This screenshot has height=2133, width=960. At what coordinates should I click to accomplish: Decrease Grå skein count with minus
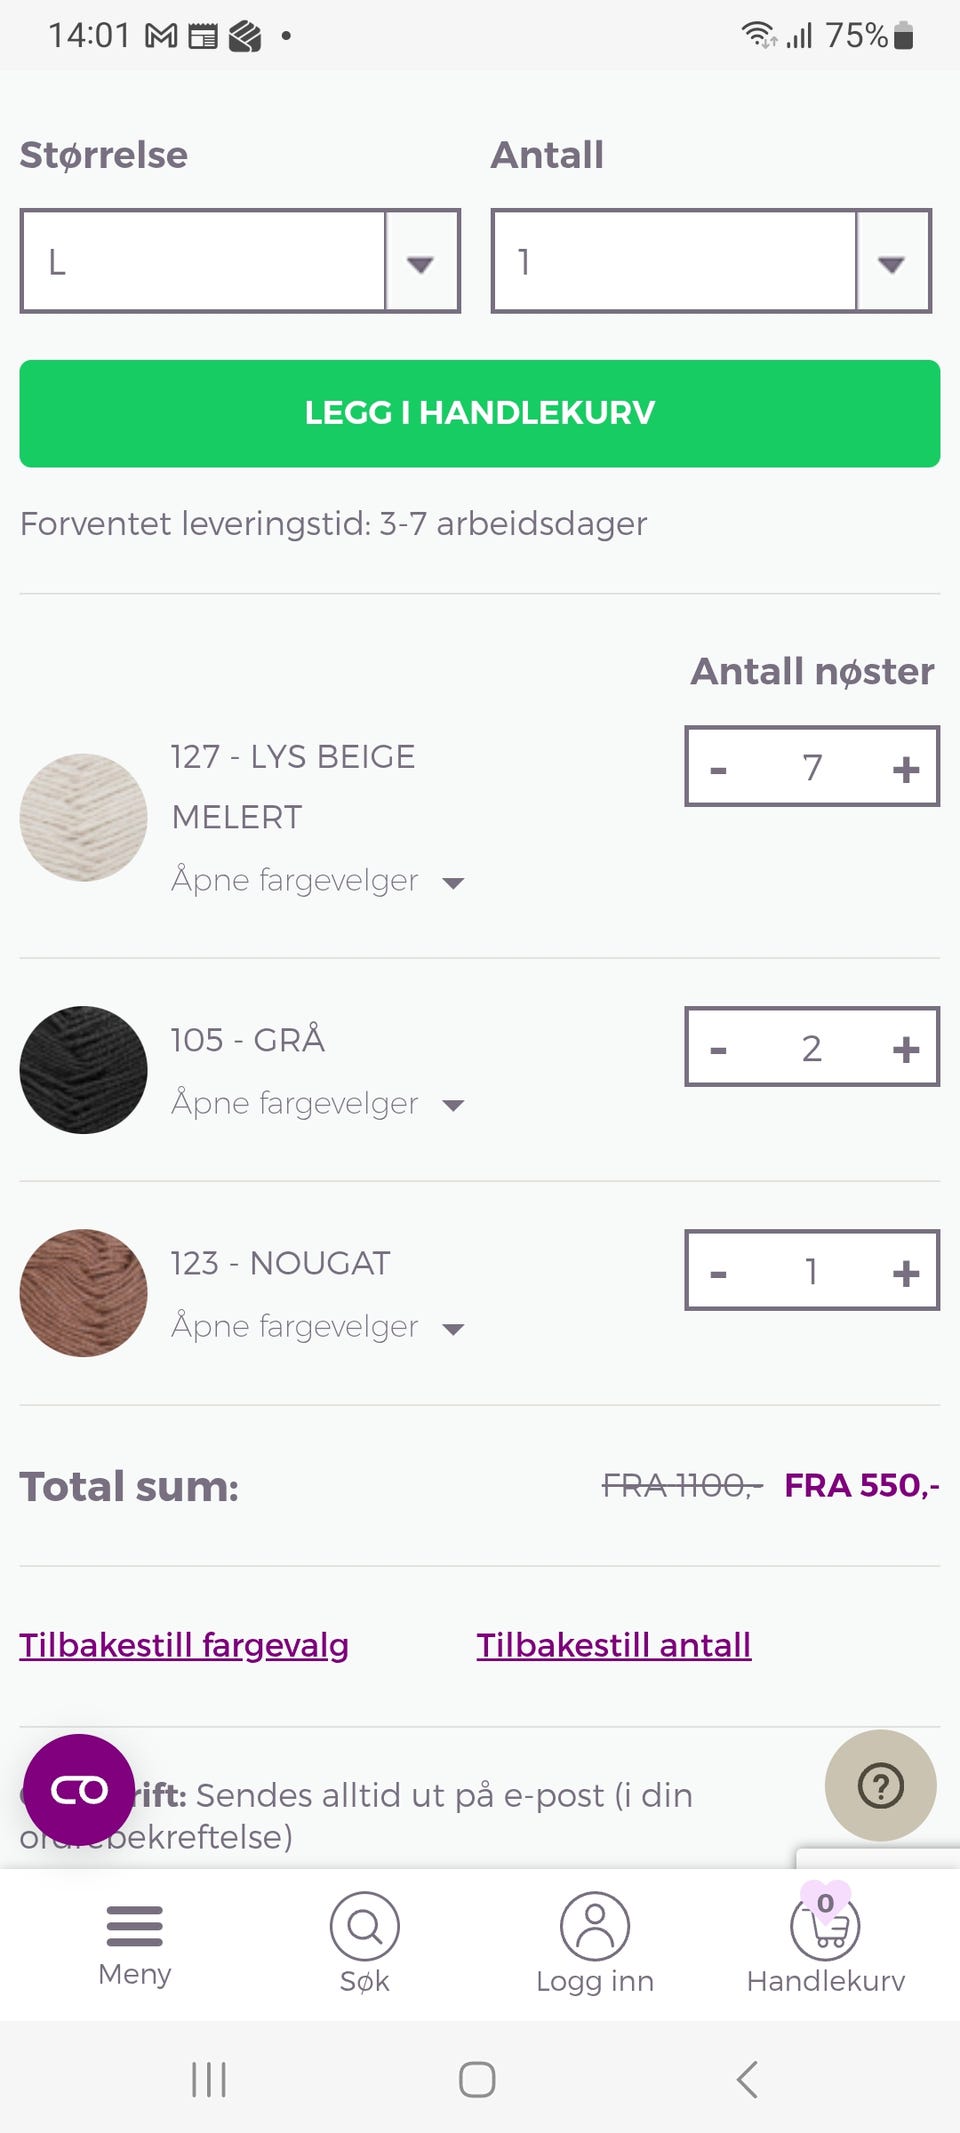(718, 1049)
